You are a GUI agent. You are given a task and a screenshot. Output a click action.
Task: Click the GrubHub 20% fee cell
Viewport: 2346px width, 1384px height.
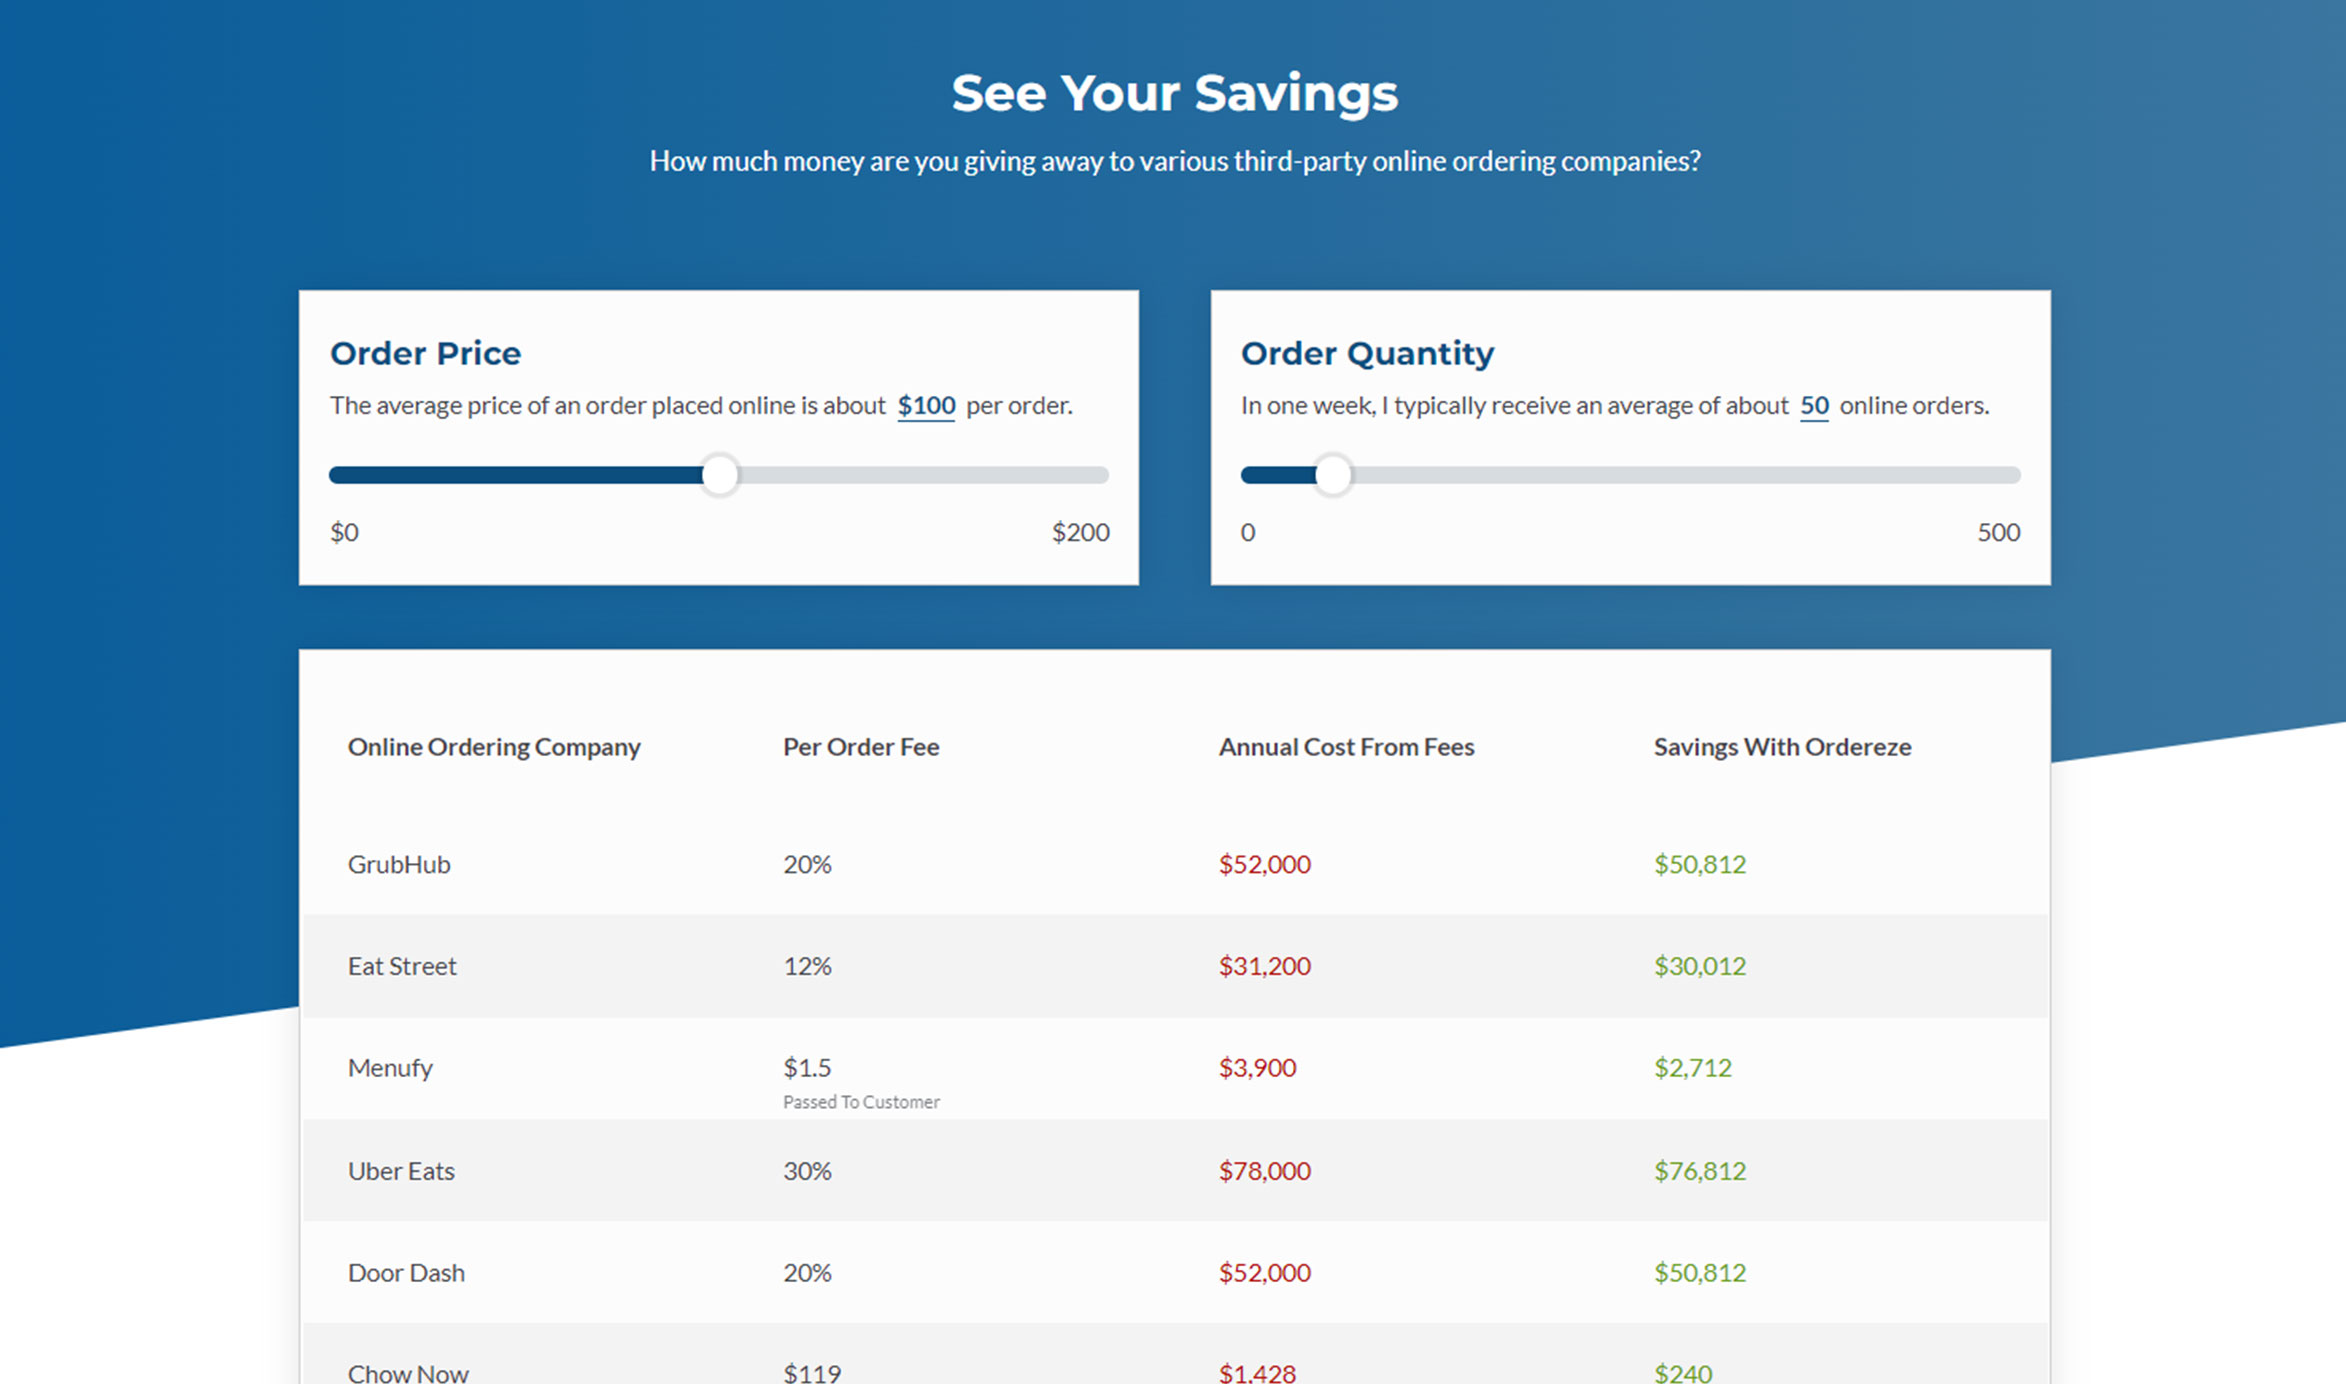coord(807,864)
